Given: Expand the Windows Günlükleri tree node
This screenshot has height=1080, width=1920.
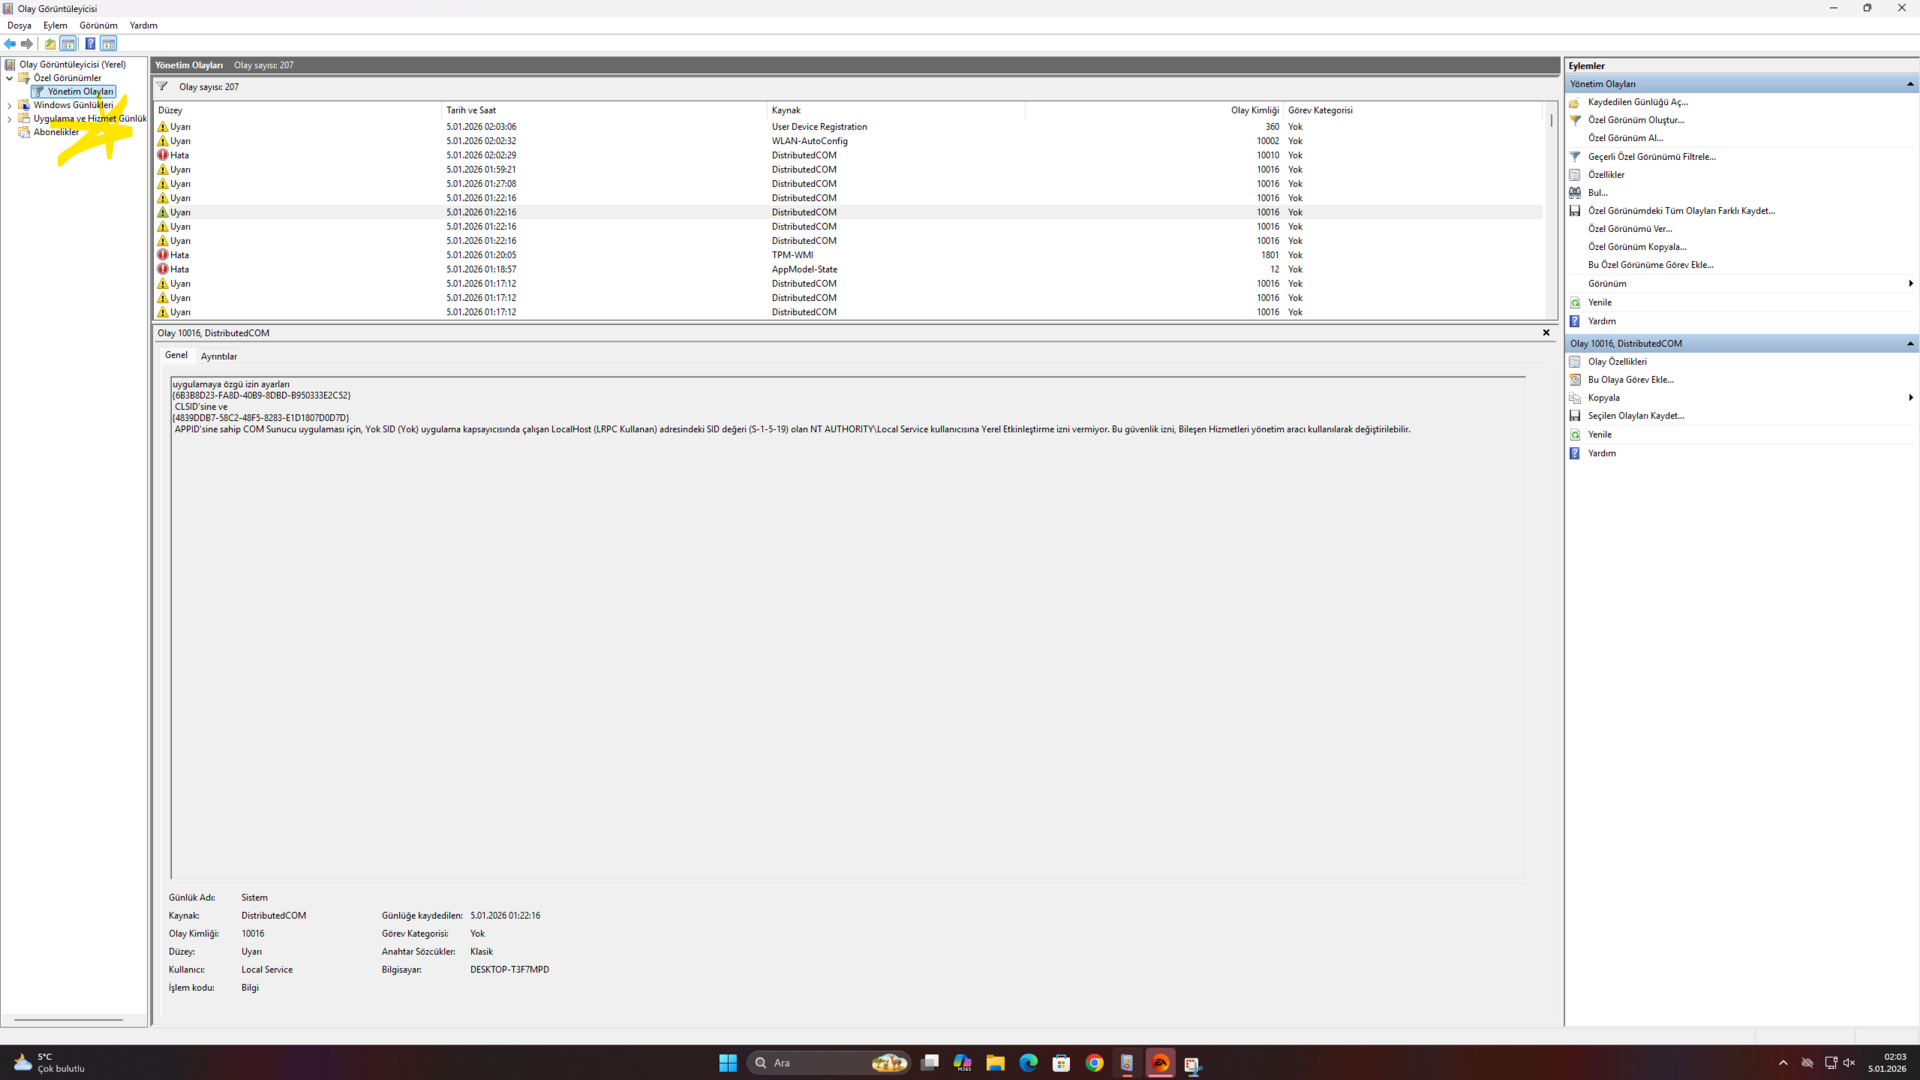Looking at the screenshot, I should point(10,105).
